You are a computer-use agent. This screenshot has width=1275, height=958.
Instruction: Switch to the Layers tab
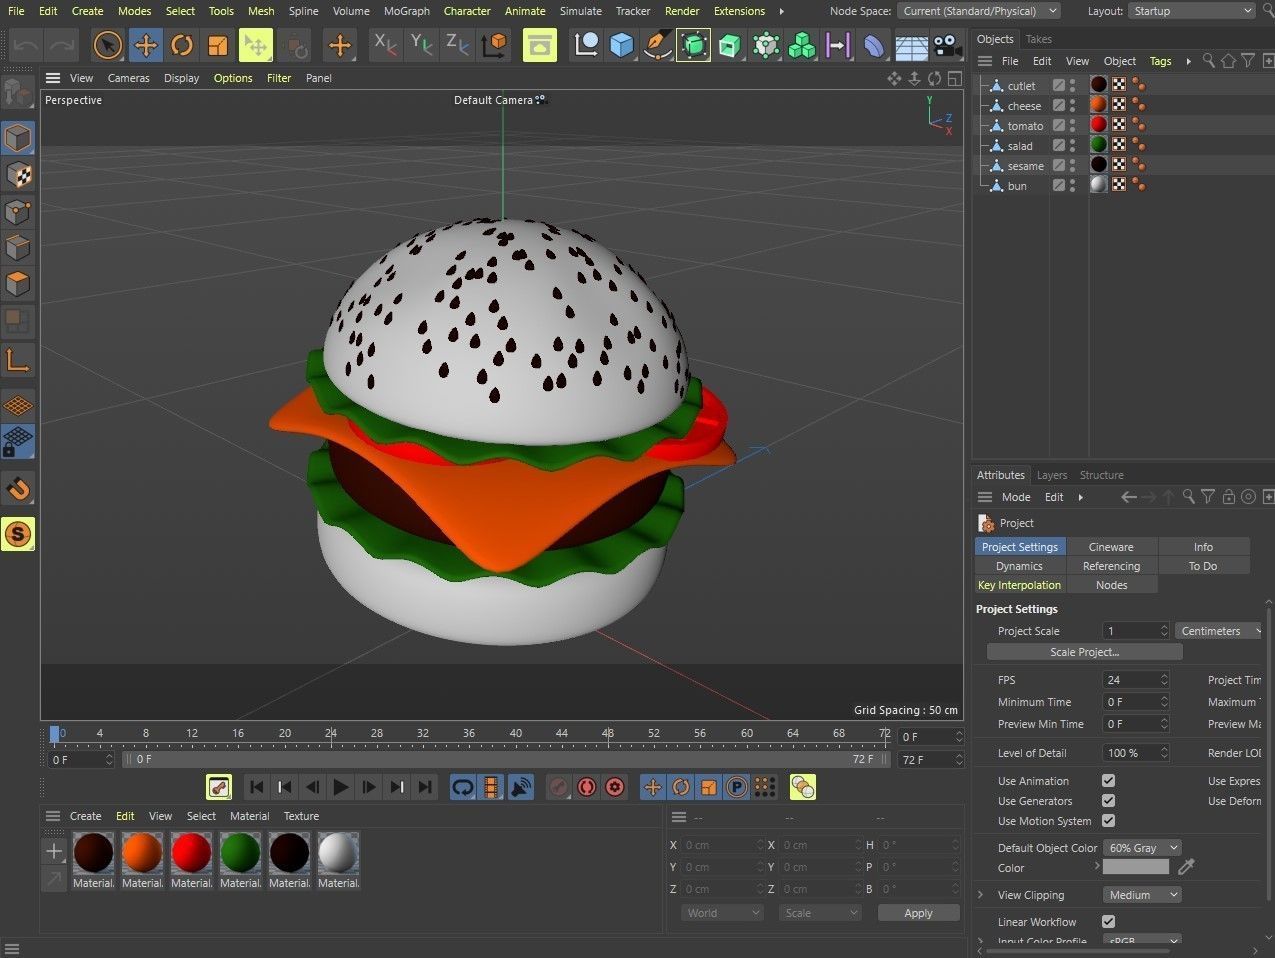[x=1052, y=475]
